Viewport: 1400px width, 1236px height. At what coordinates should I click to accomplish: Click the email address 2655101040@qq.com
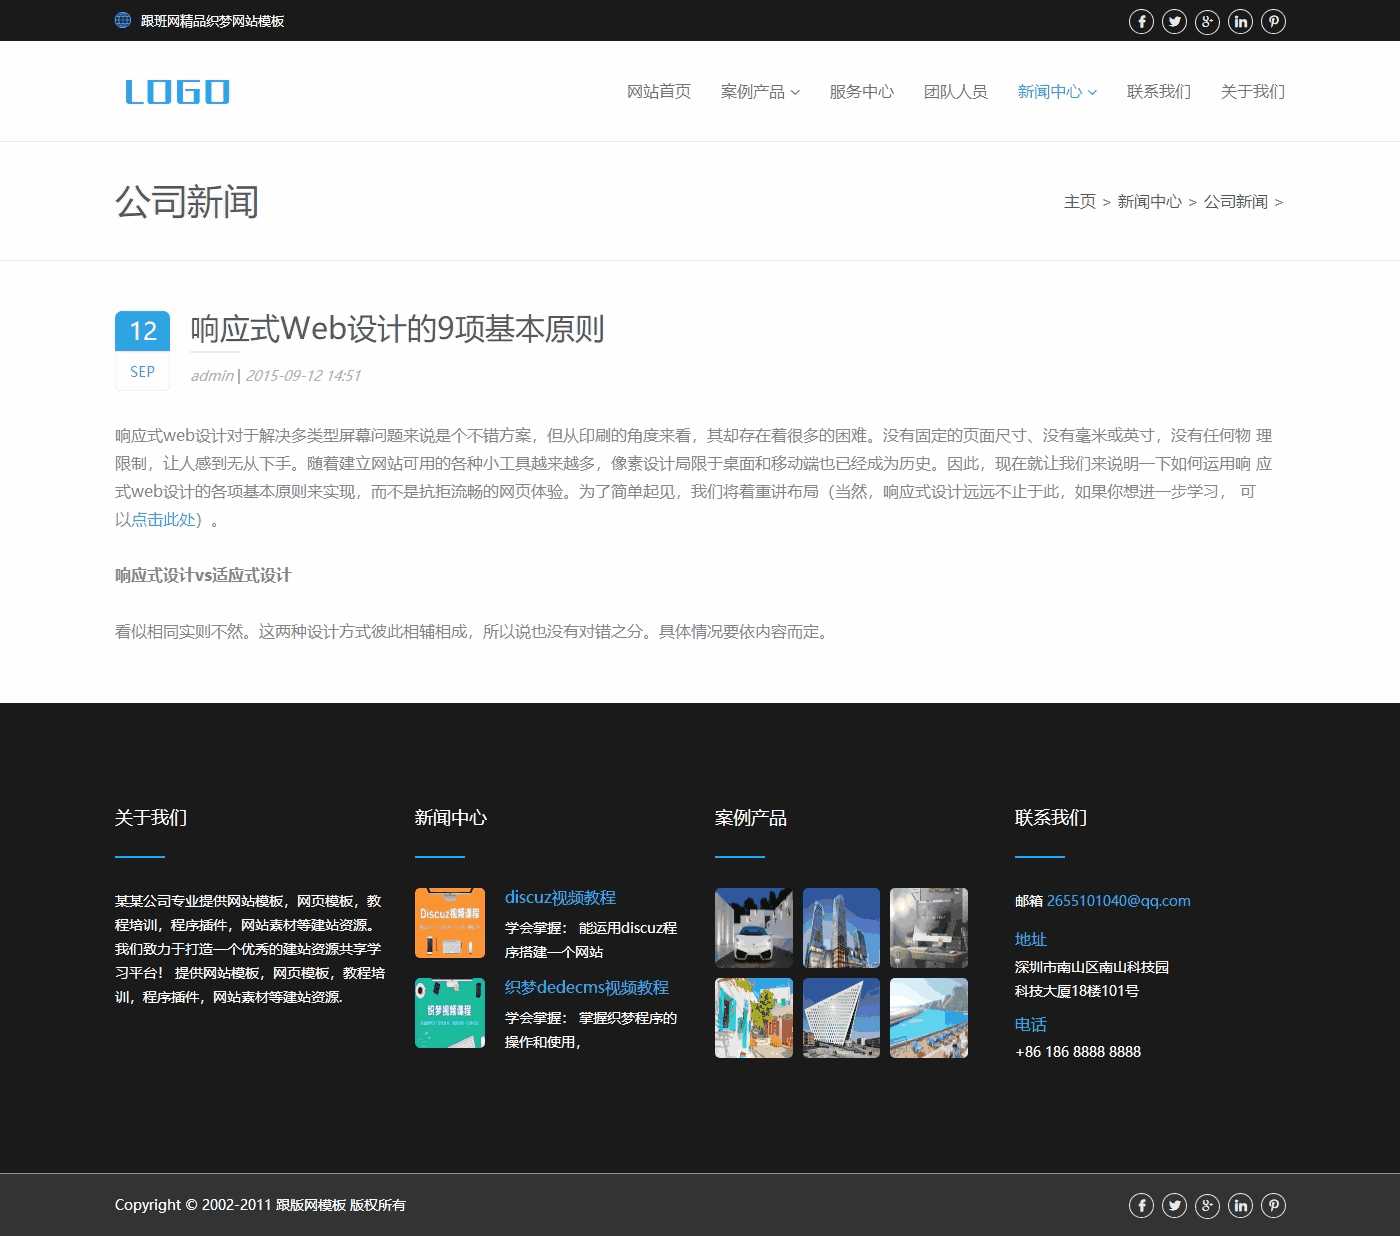(1118, 900)
